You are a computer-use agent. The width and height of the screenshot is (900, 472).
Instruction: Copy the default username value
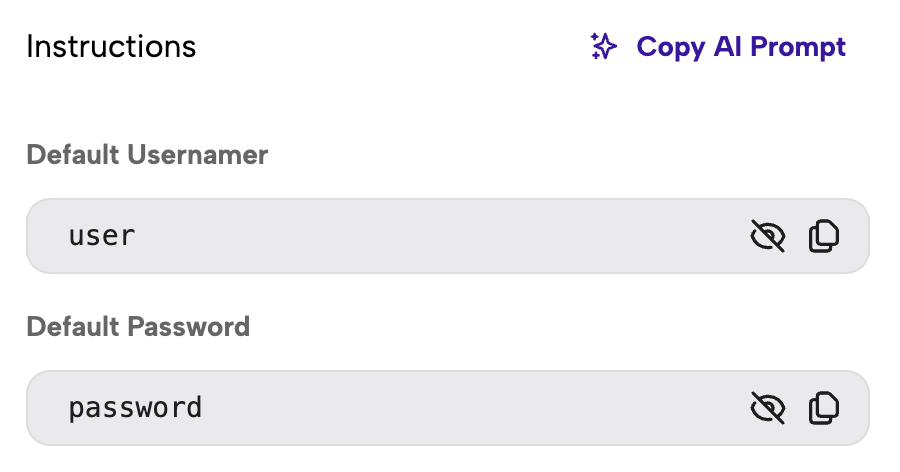coord(823,236)
